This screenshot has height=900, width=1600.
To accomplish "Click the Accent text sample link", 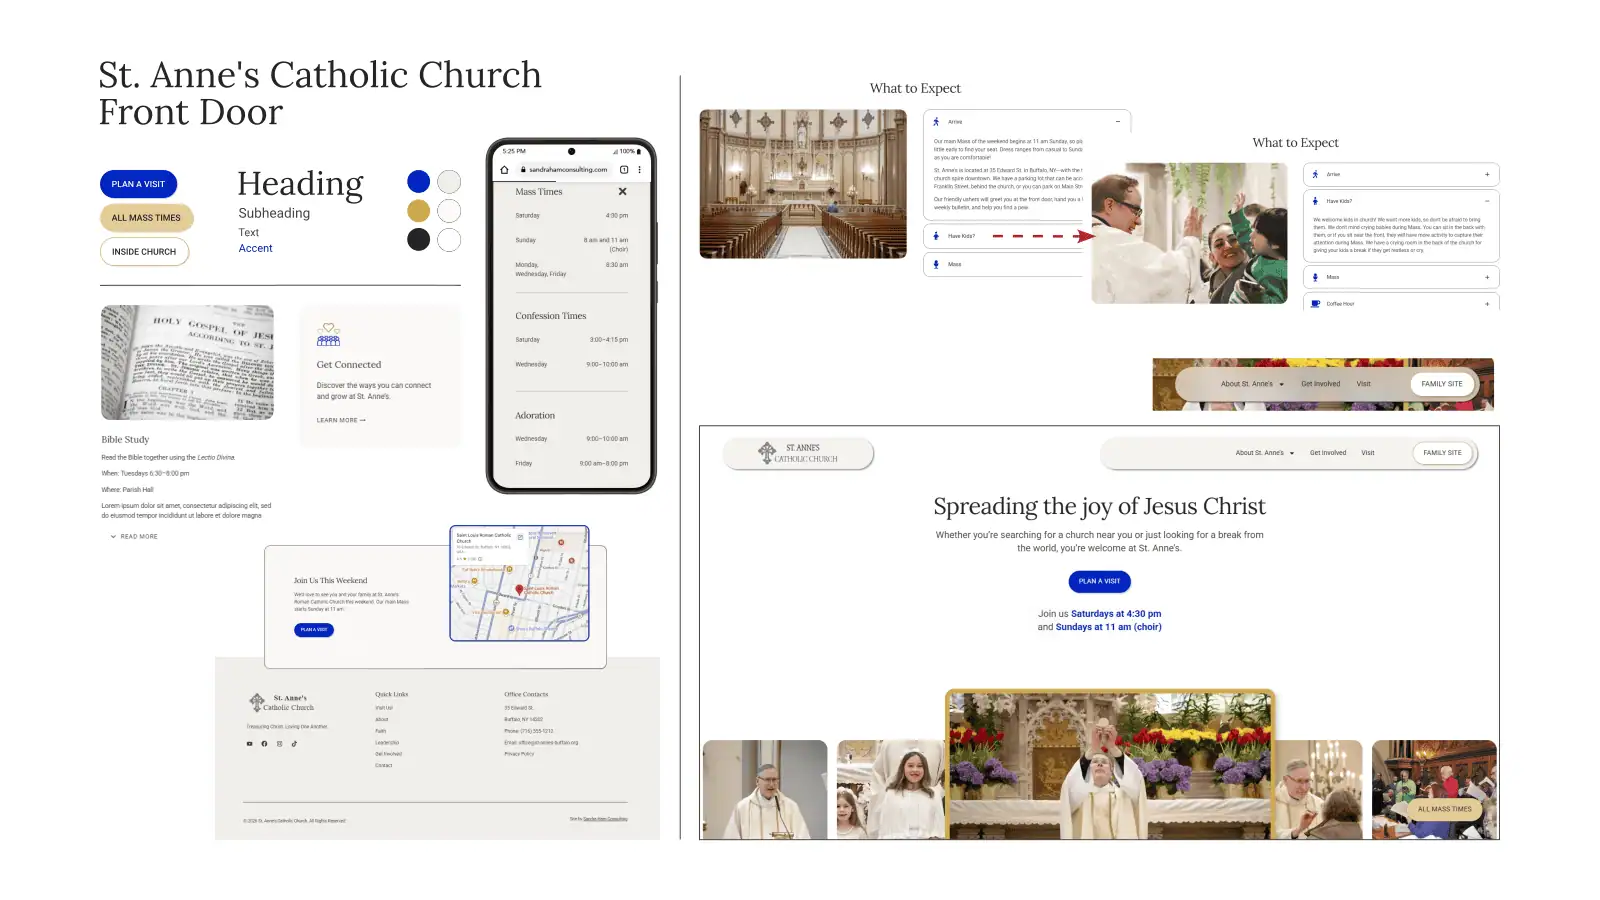I will point(255,249).
